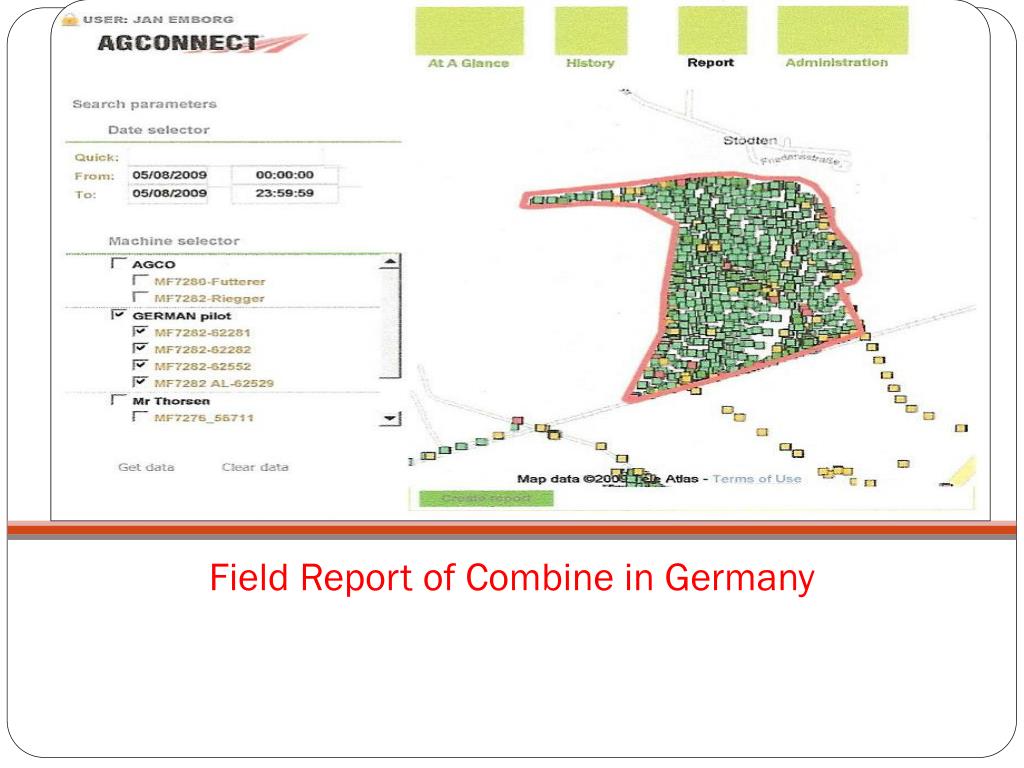Click the green tile above At A Glance
This screenshot has height=768, width=1024.
pos(470,31)
